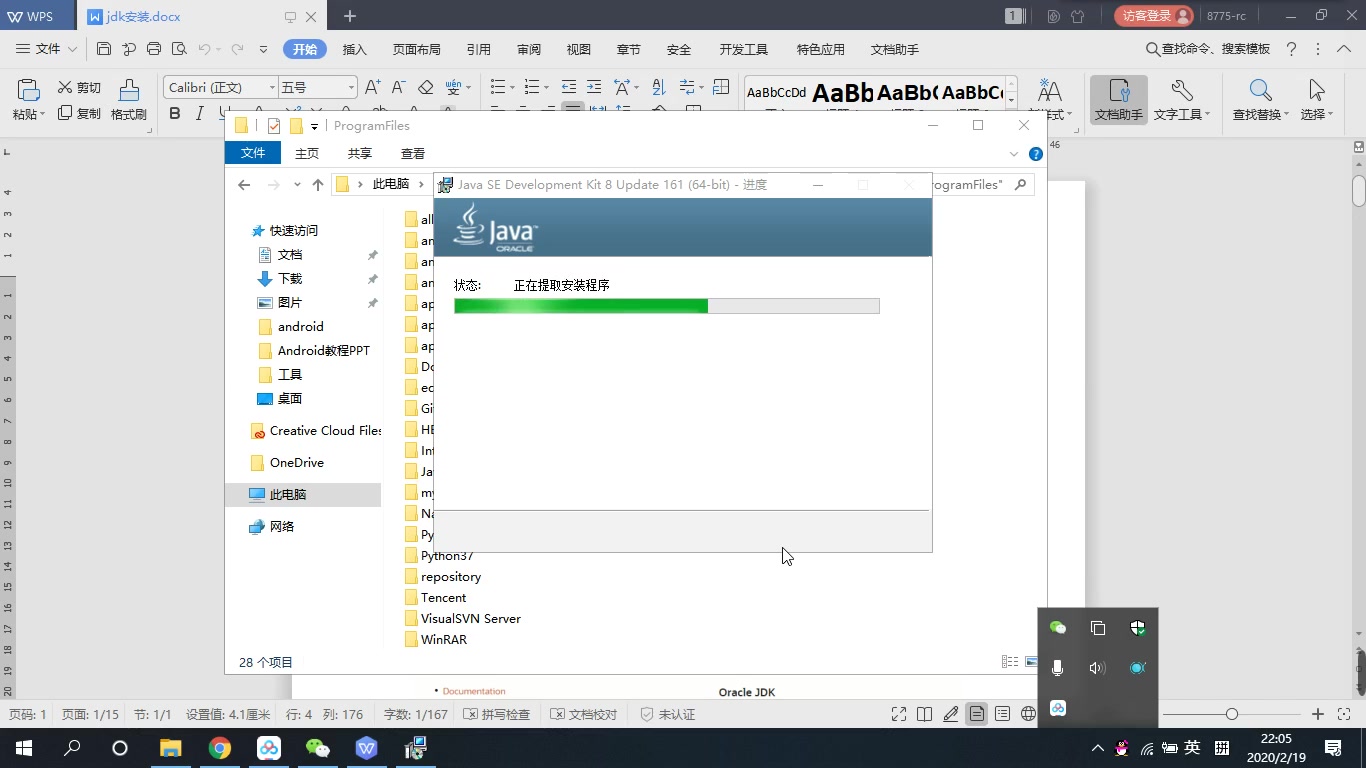Switch to full screen view icon in status bar

pos(899,714)
